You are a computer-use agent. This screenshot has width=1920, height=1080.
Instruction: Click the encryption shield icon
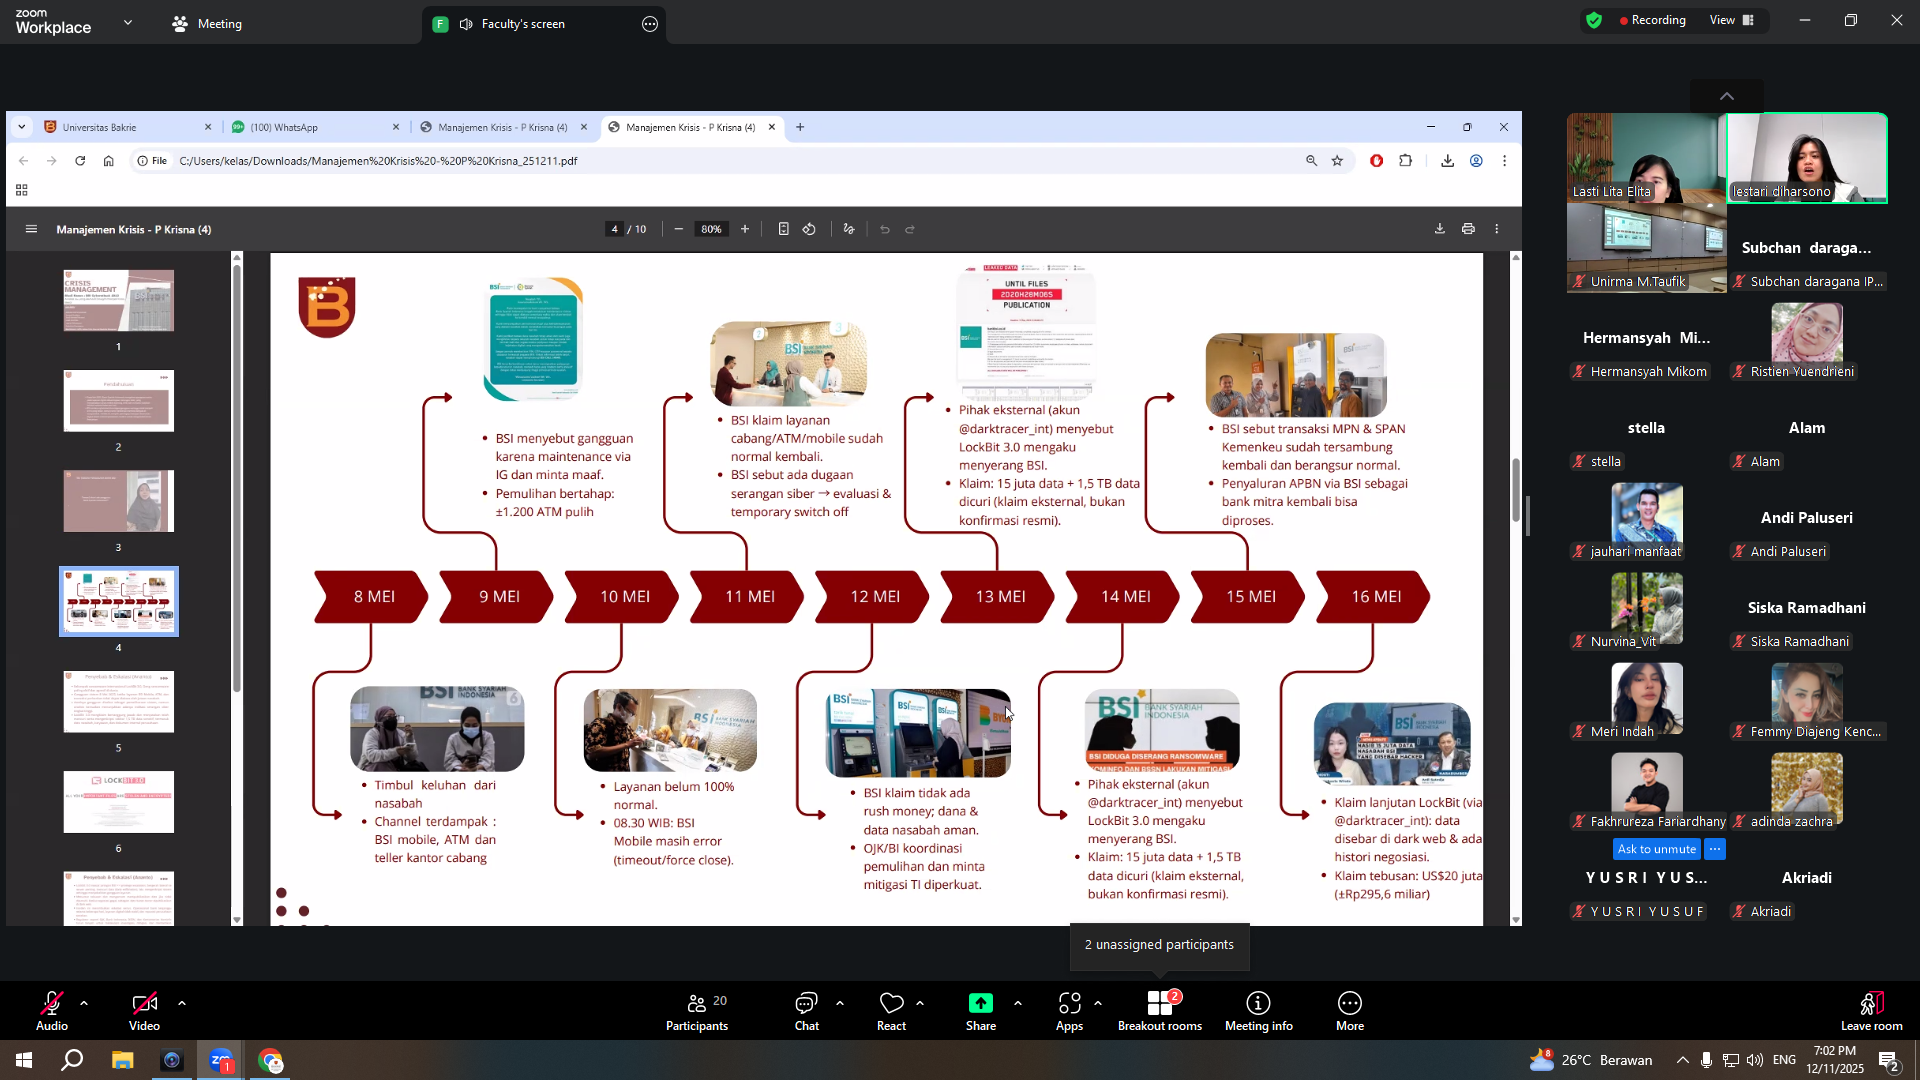pyautogui.click(x=1594, y=20)
